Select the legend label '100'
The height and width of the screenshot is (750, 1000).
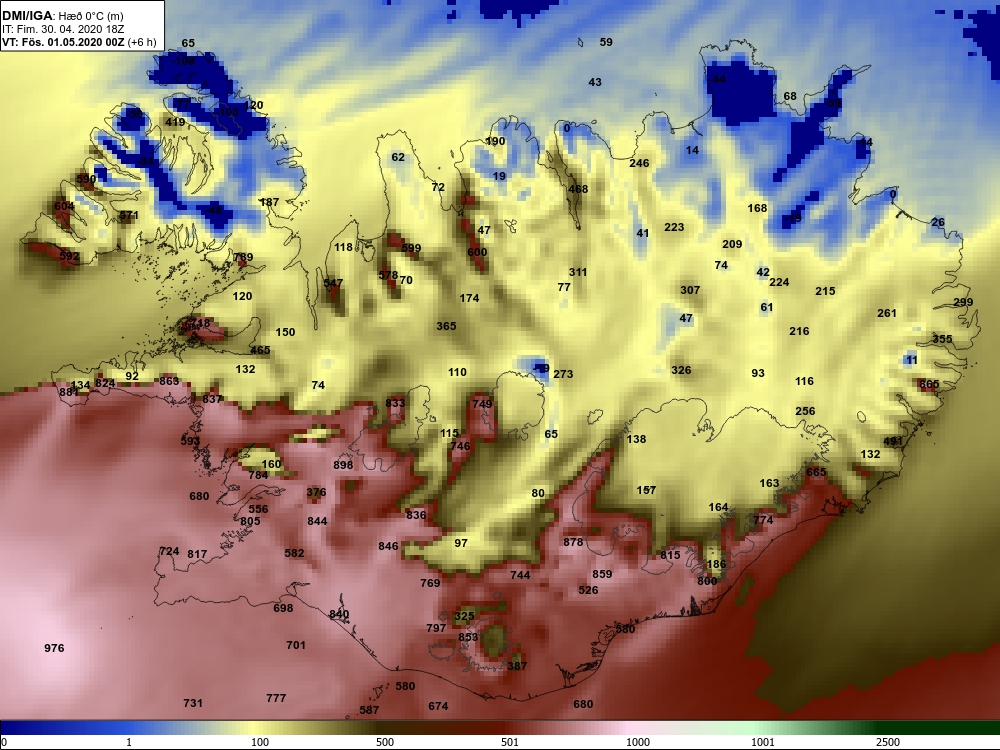(x=260, y=742)
